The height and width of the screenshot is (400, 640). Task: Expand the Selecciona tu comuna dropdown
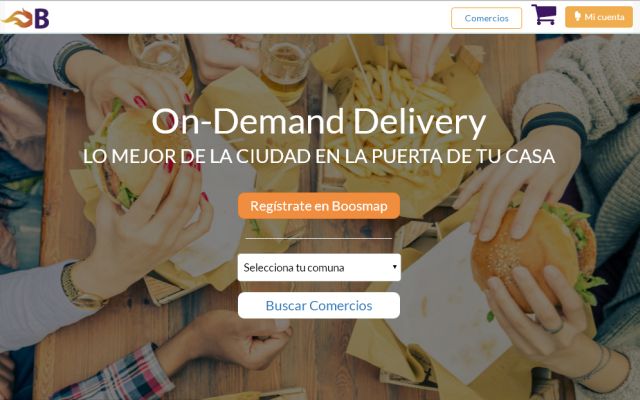[x=319, y=267]
